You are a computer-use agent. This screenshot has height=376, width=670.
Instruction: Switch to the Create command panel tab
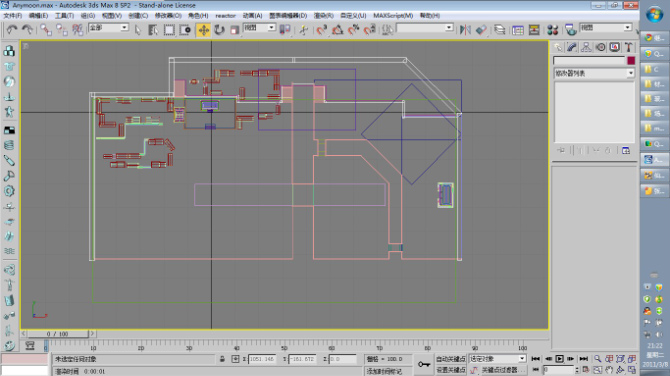point(558,47)
